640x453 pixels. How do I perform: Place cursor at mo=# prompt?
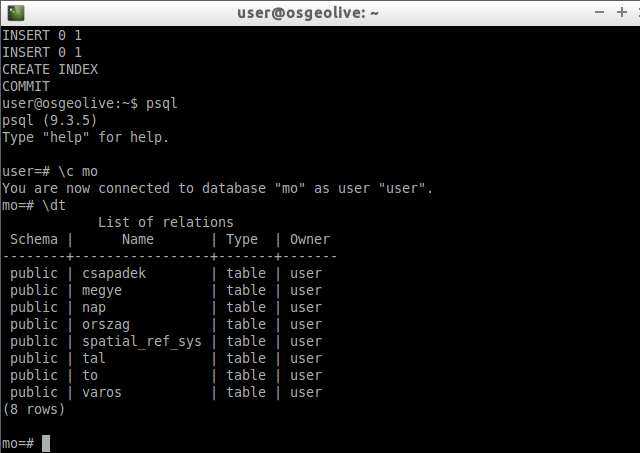(x=46, y=443)
